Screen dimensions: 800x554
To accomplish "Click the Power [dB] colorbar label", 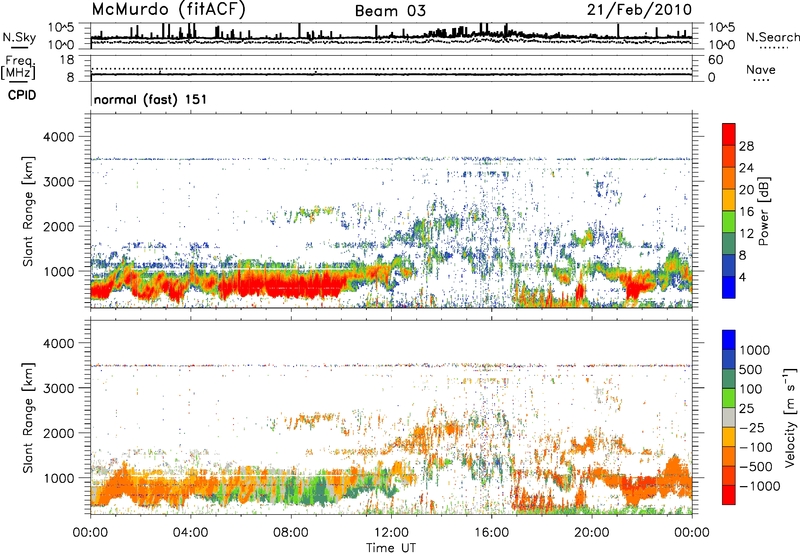I will 763,211.
